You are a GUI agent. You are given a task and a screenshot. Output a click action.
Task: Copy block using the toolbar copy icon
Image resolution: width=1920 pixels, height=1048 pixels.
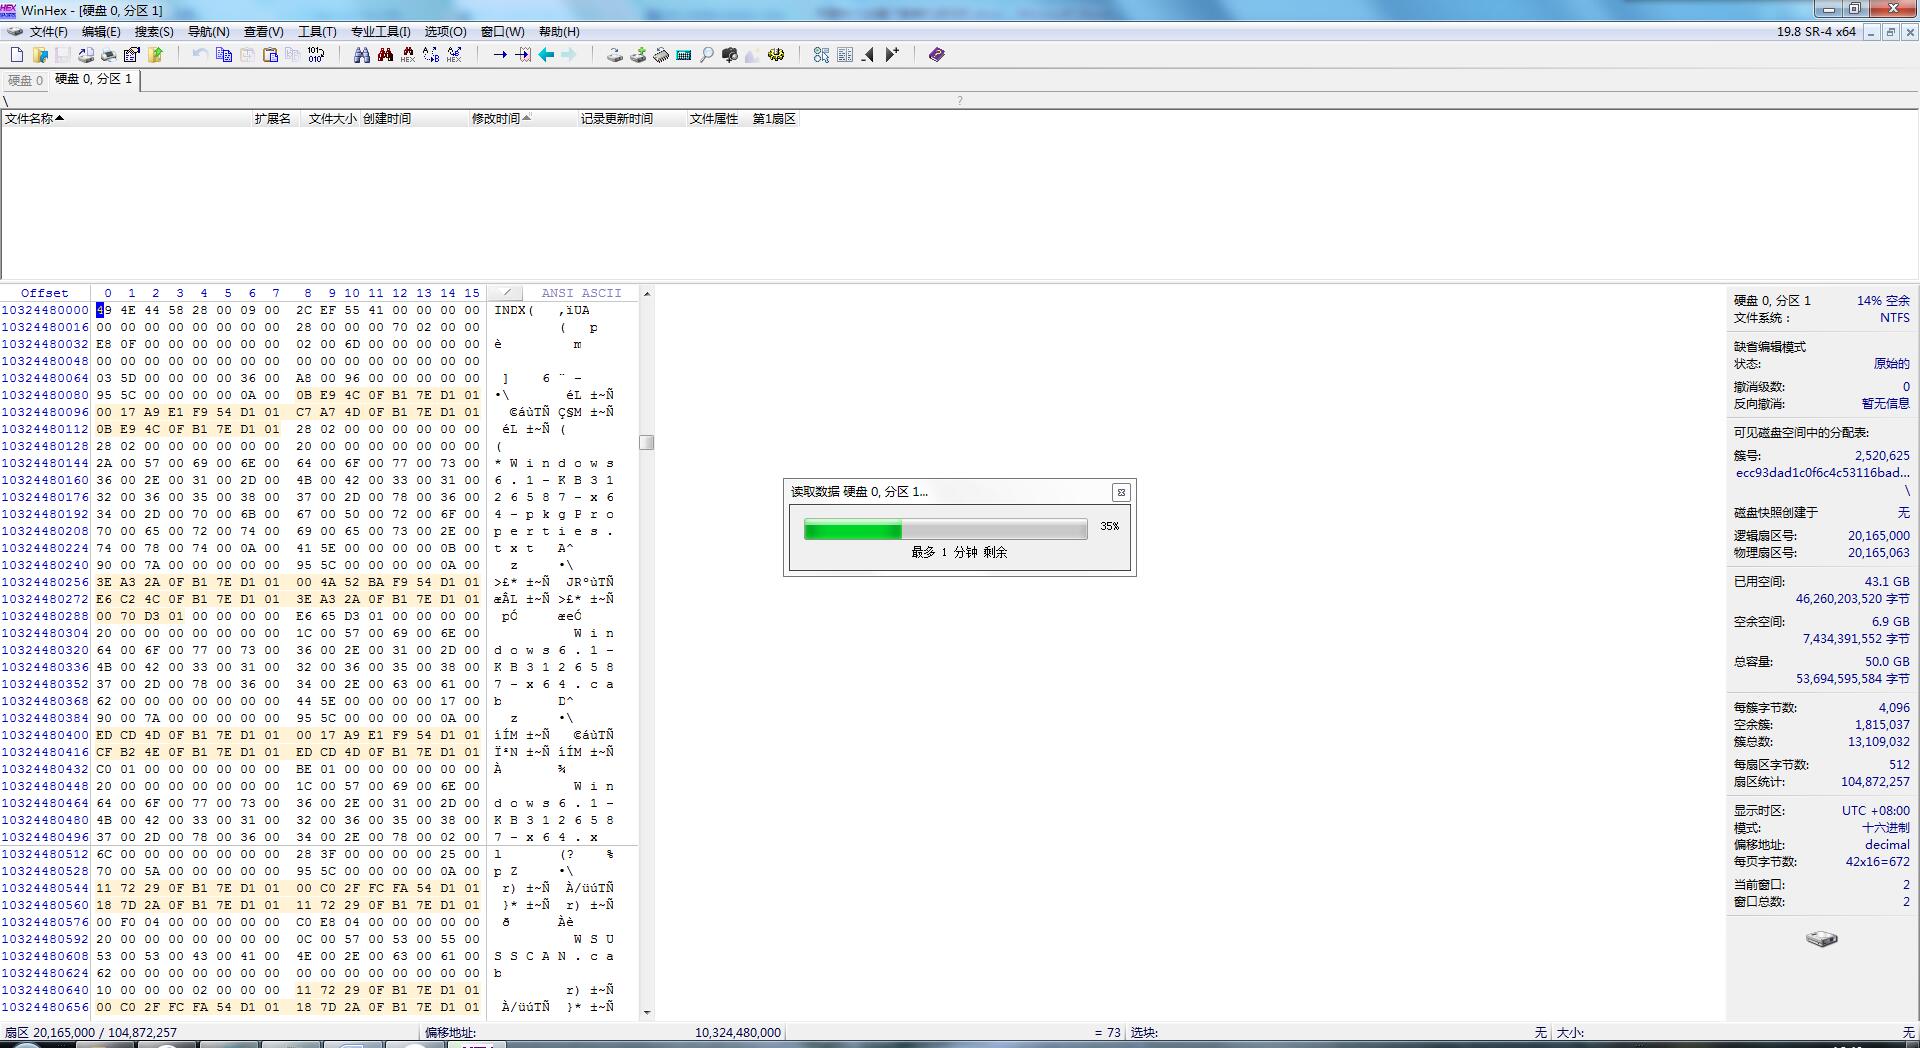224,55
